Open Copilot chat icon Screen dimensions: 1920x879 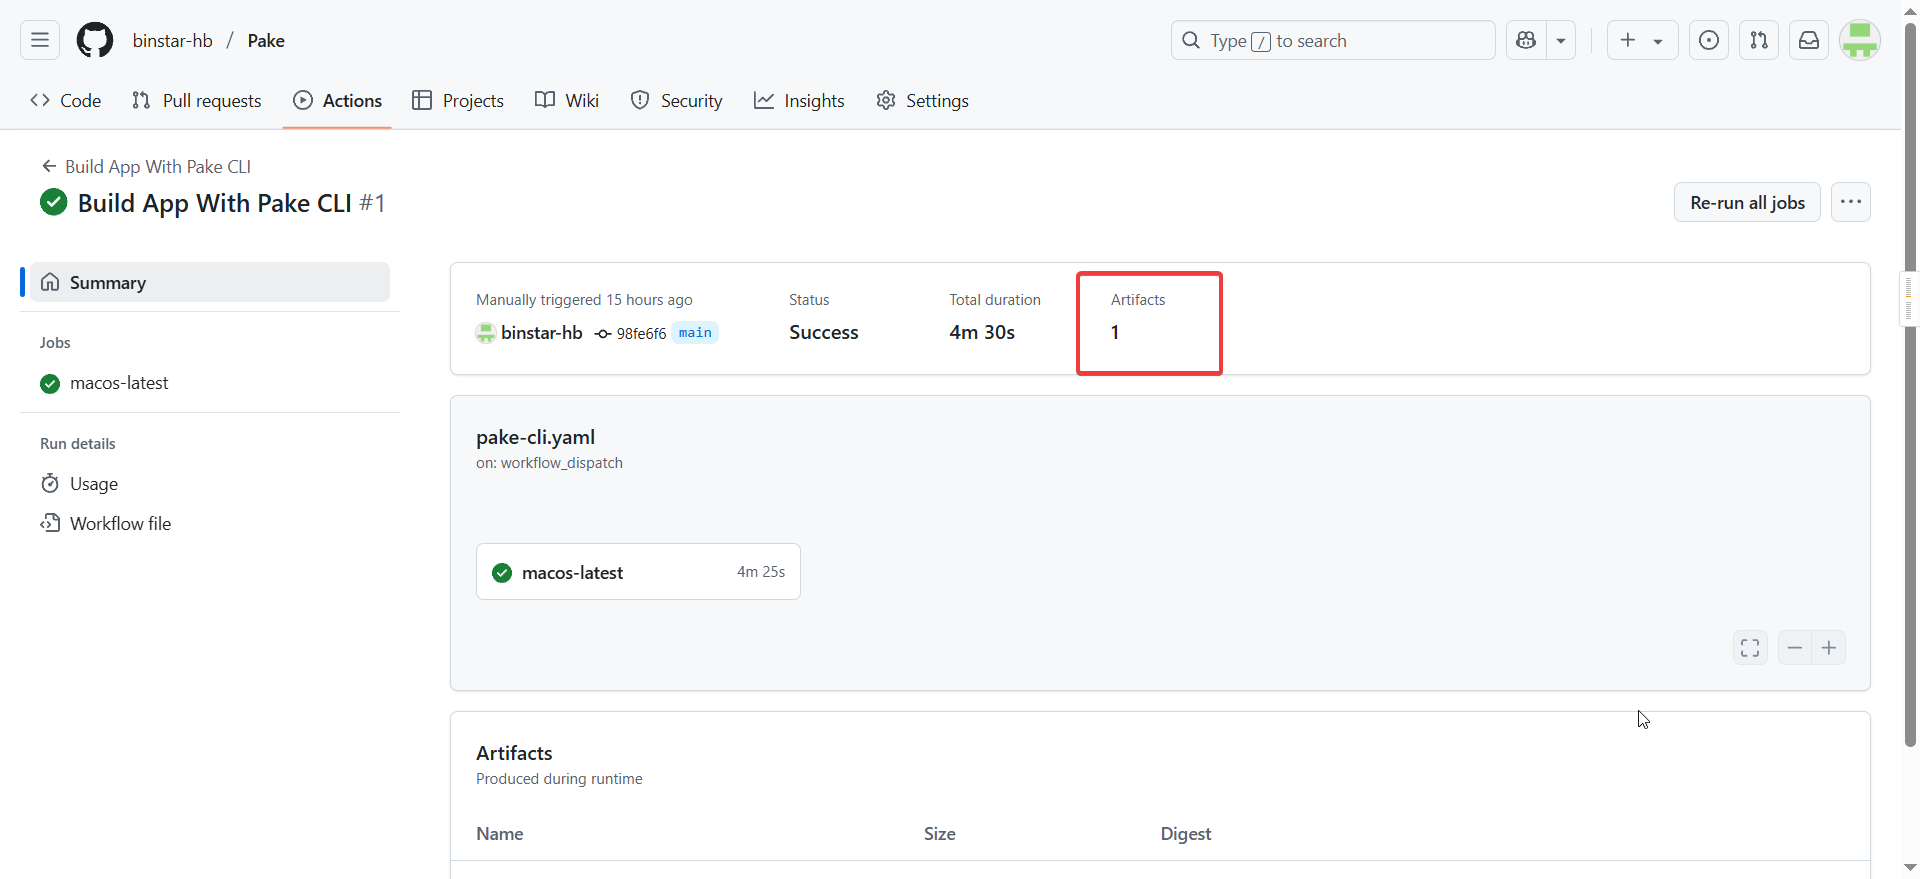click(1526, 40)
